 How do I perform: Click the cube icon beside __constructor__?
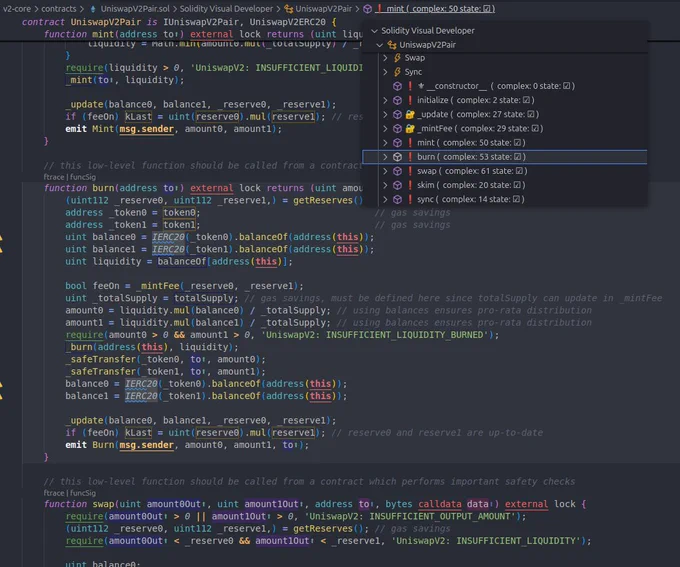[x=397, y=86]
